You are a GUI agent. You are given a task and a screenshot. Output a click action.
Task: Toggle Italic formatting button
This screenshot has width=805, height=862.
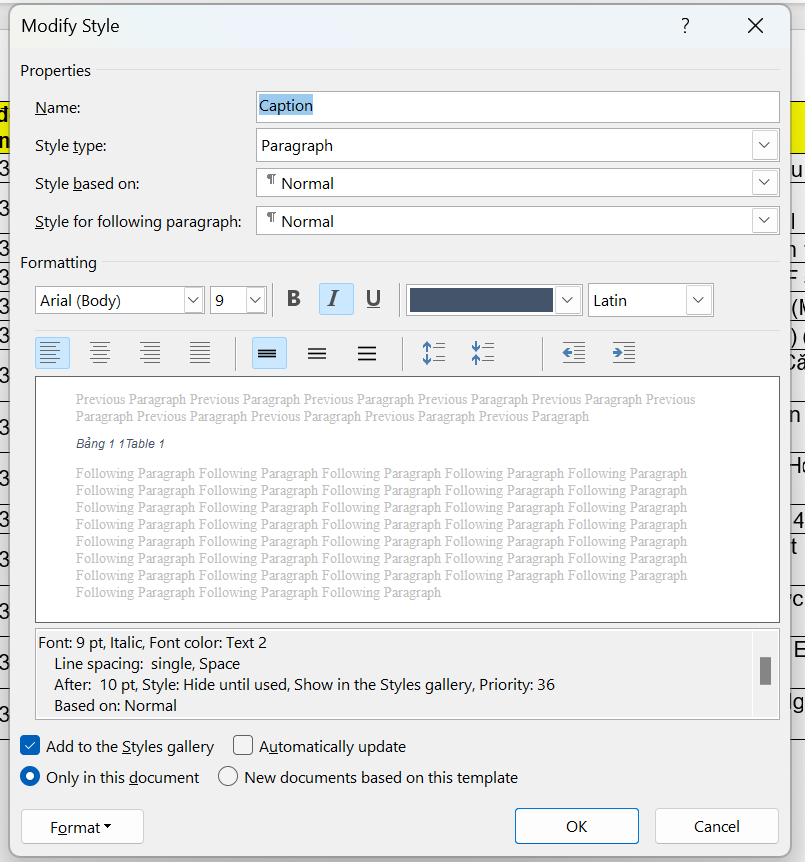[x=336, y=299]
